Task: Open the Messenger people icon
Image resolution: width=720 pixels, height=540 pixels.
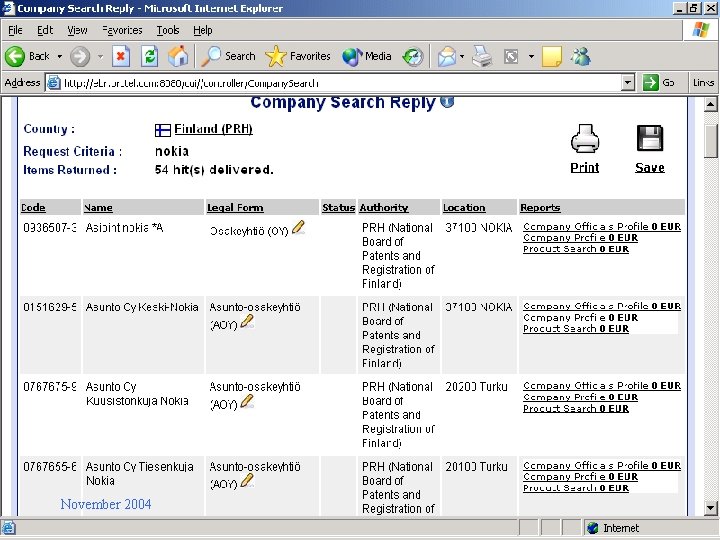Action: pos(580,56)
